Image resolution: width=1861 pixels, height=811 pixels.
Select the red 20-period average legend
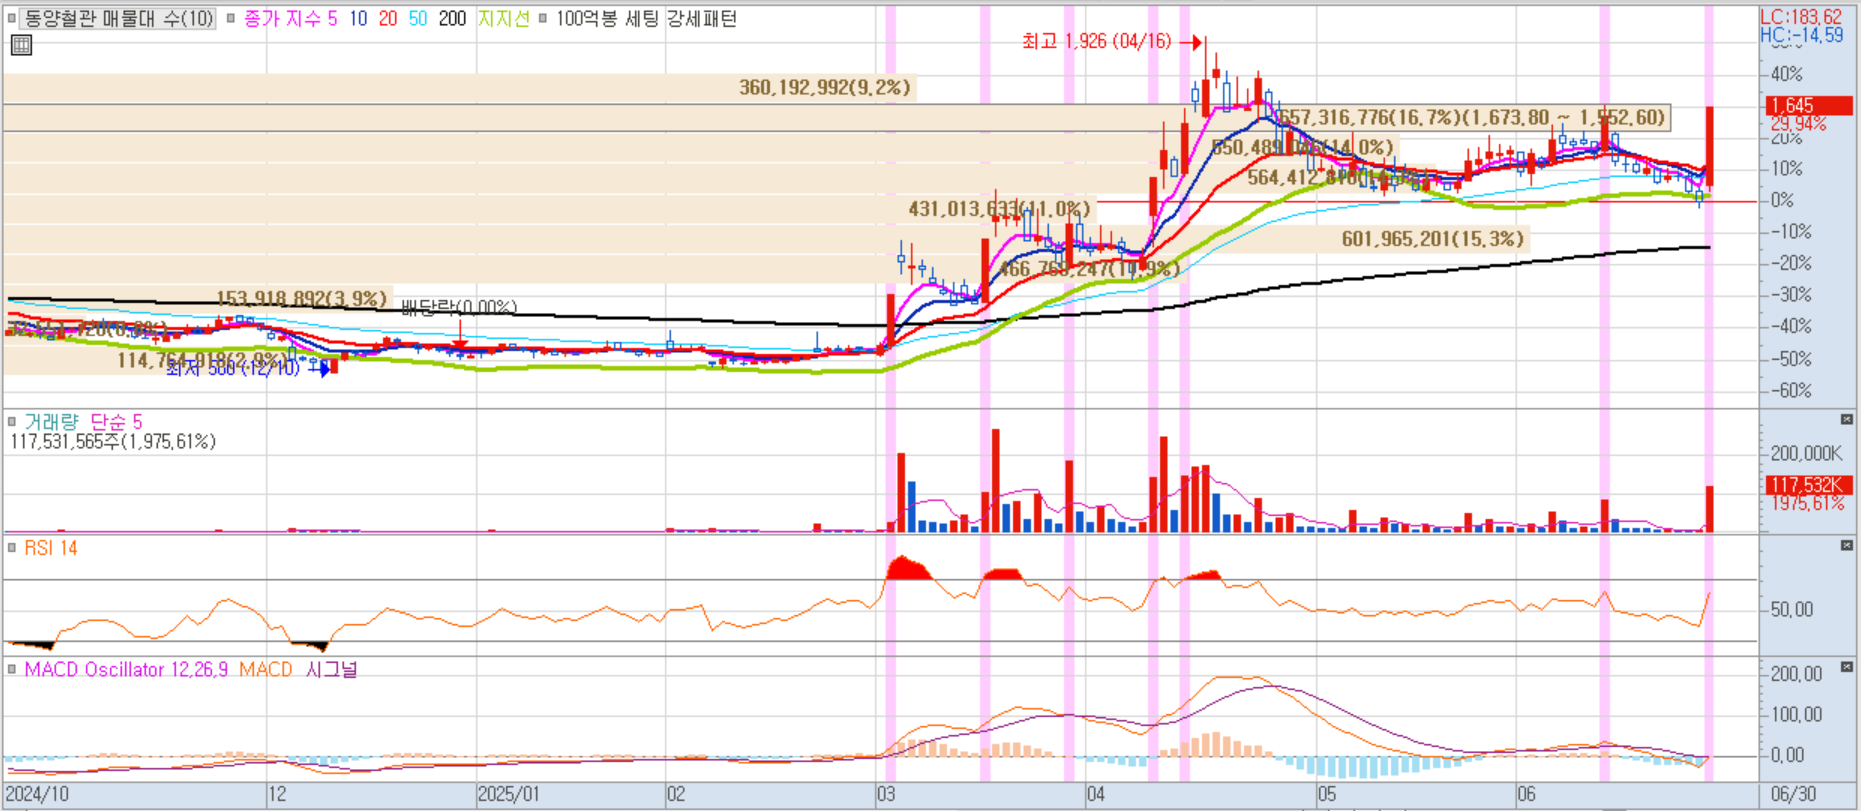click(388, 18)
